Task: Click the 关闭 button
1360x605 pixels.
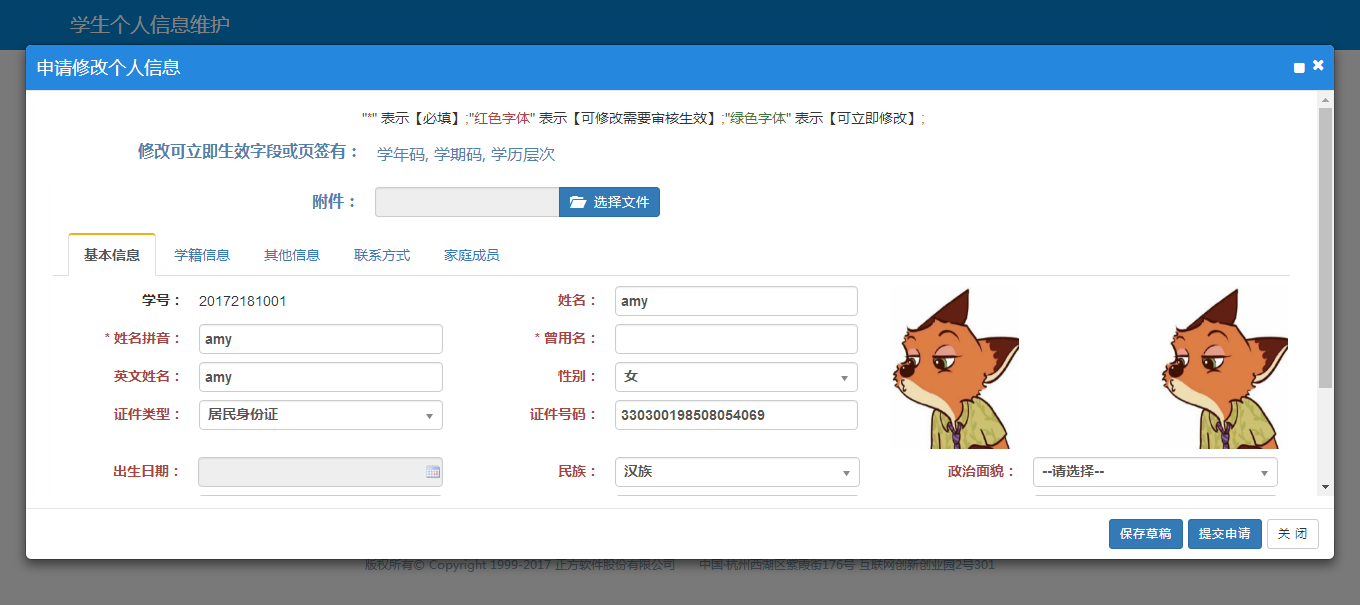Action: click(1293, 534)
